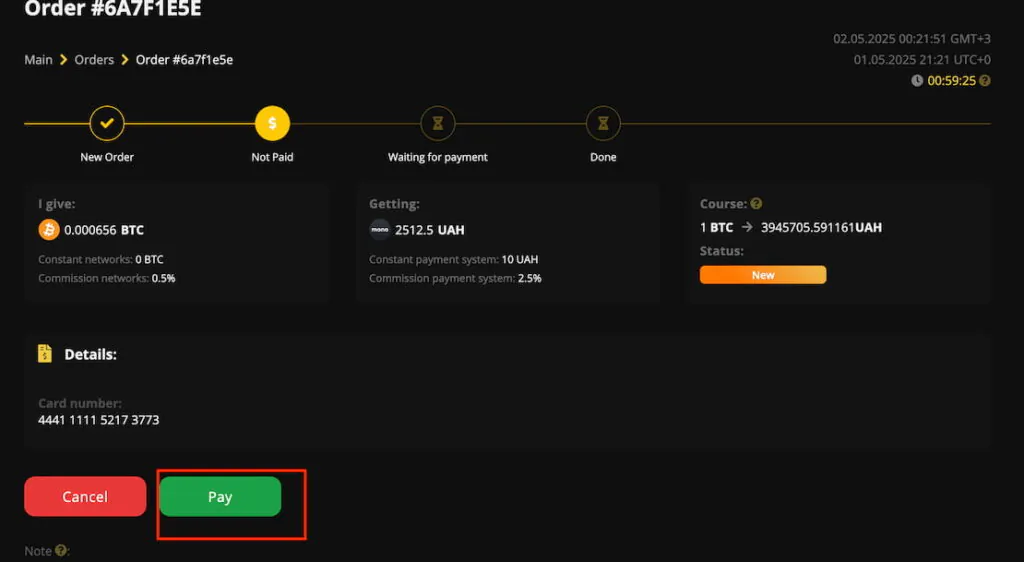Click the Bitcoin coin icon

tap(49, 230)
